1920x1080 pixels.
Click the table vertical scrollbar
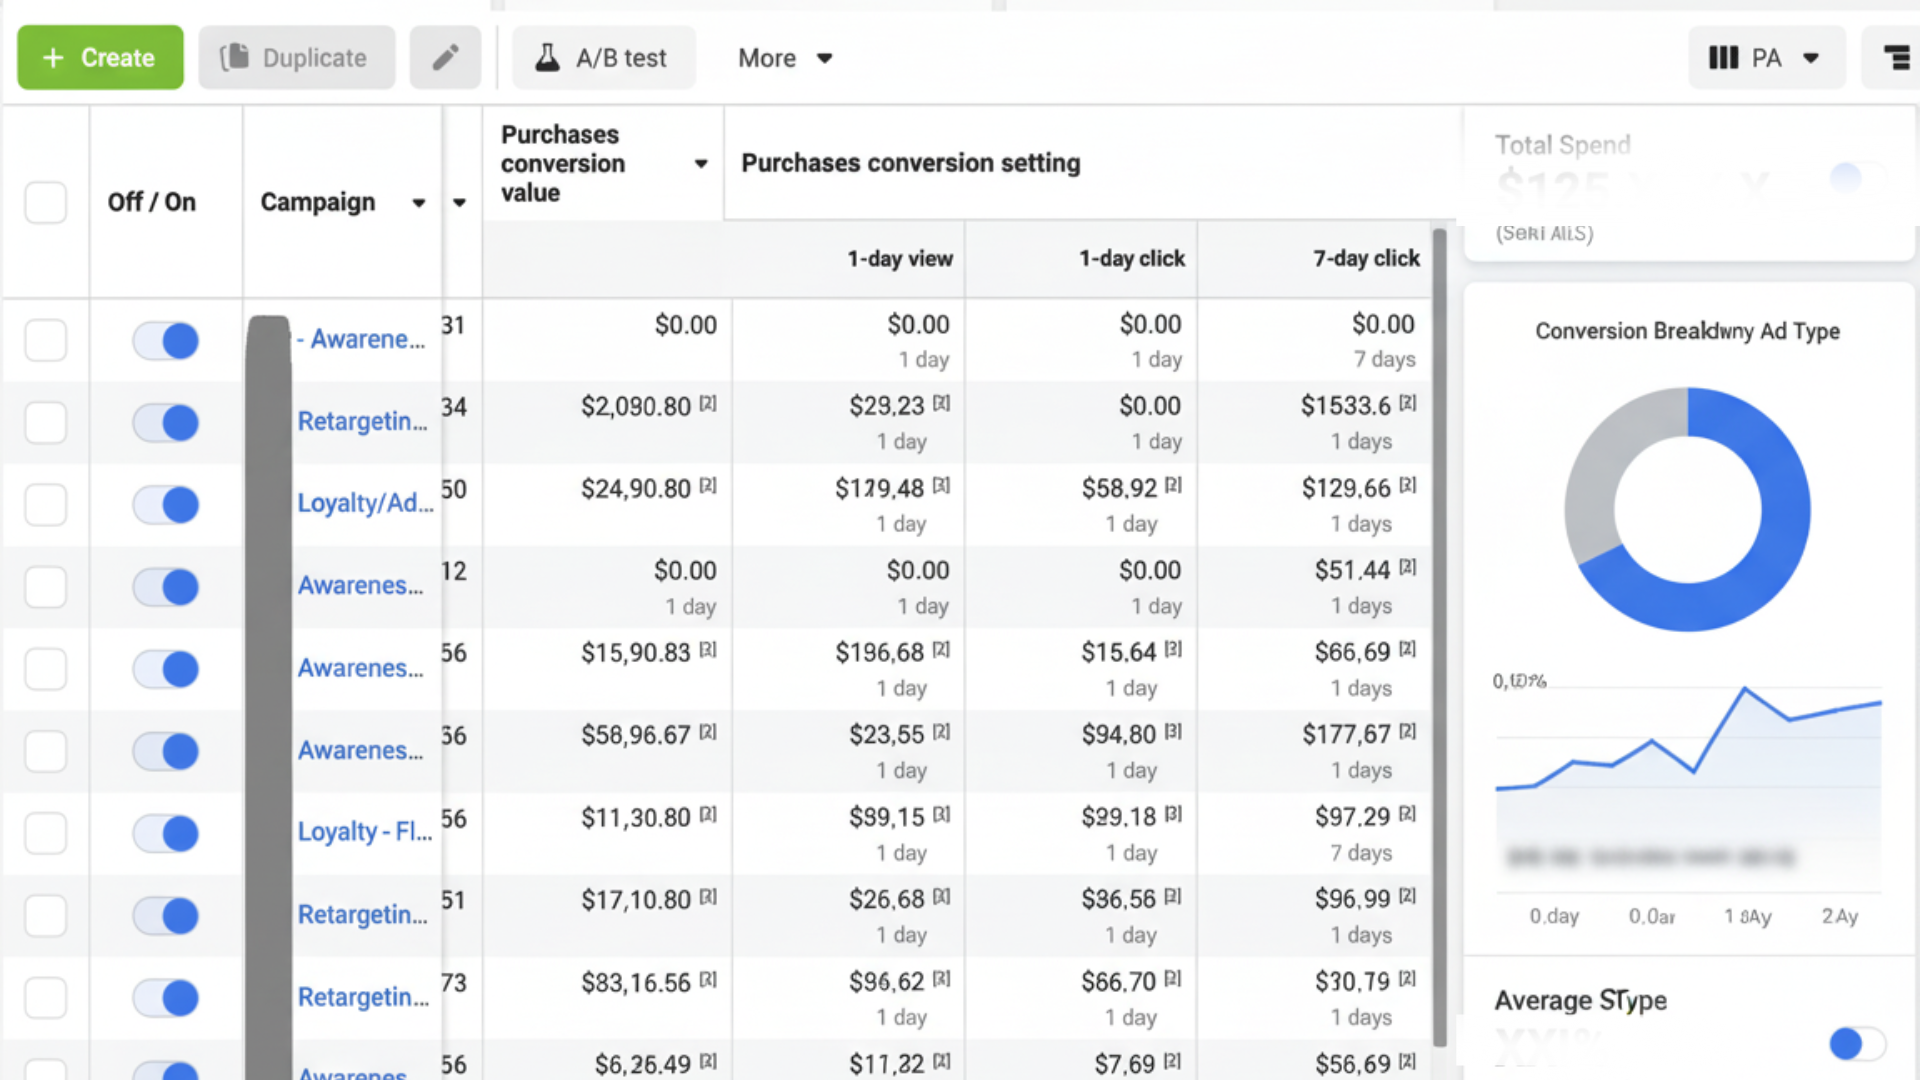[1439, 640]
